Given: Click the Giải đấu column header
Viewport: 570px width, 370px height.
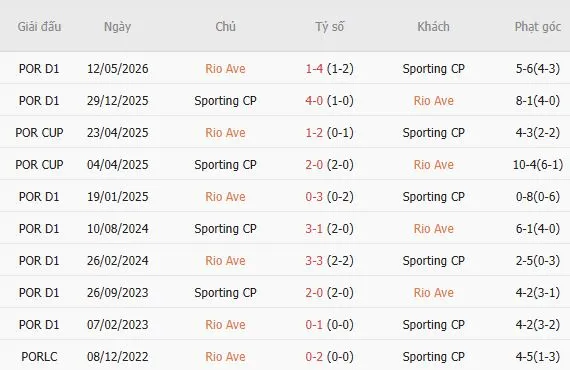Looking at the screenshot, I should pos(39,27).
